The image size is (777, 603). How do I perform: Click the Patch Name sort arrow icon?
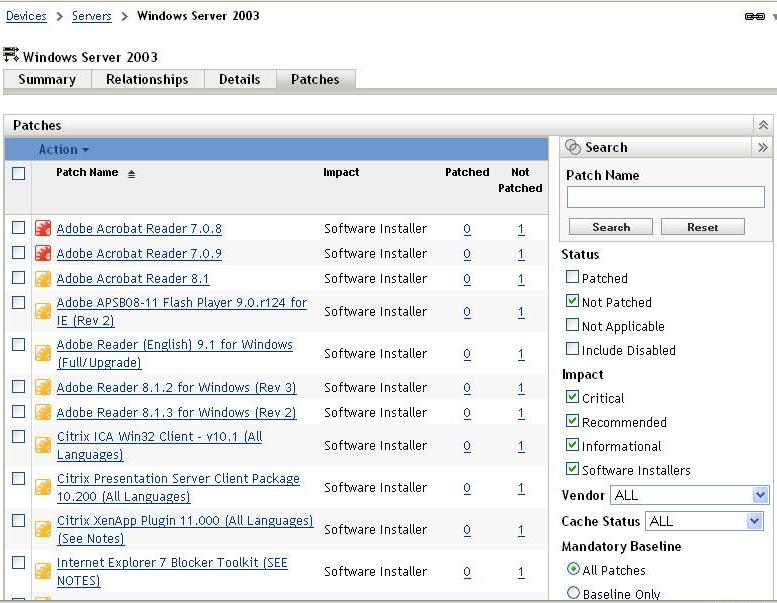(131, 174)
